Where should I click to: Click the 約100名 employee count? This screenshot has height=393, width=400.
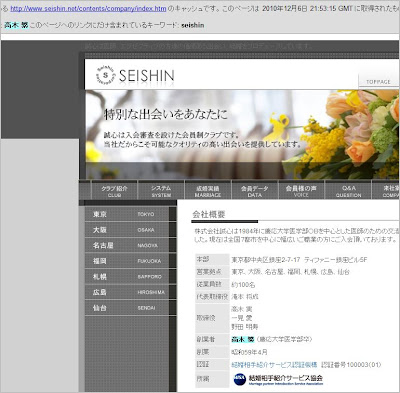(x=243, y=285)
